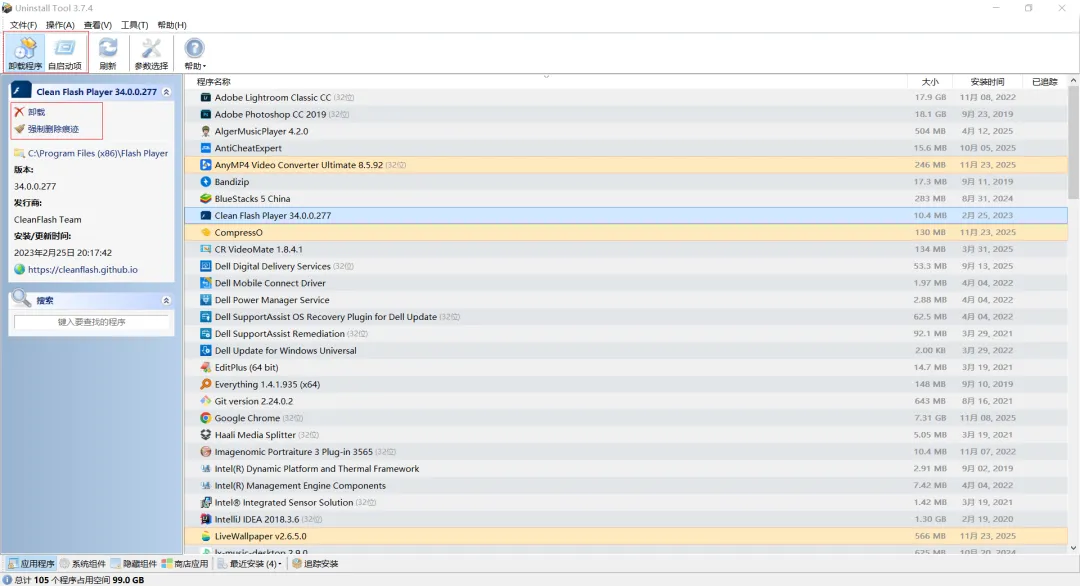The width and height of the screenshot is (1080, 586).
Task: Click the CompressO program icon
Action: tap(205, 232)
